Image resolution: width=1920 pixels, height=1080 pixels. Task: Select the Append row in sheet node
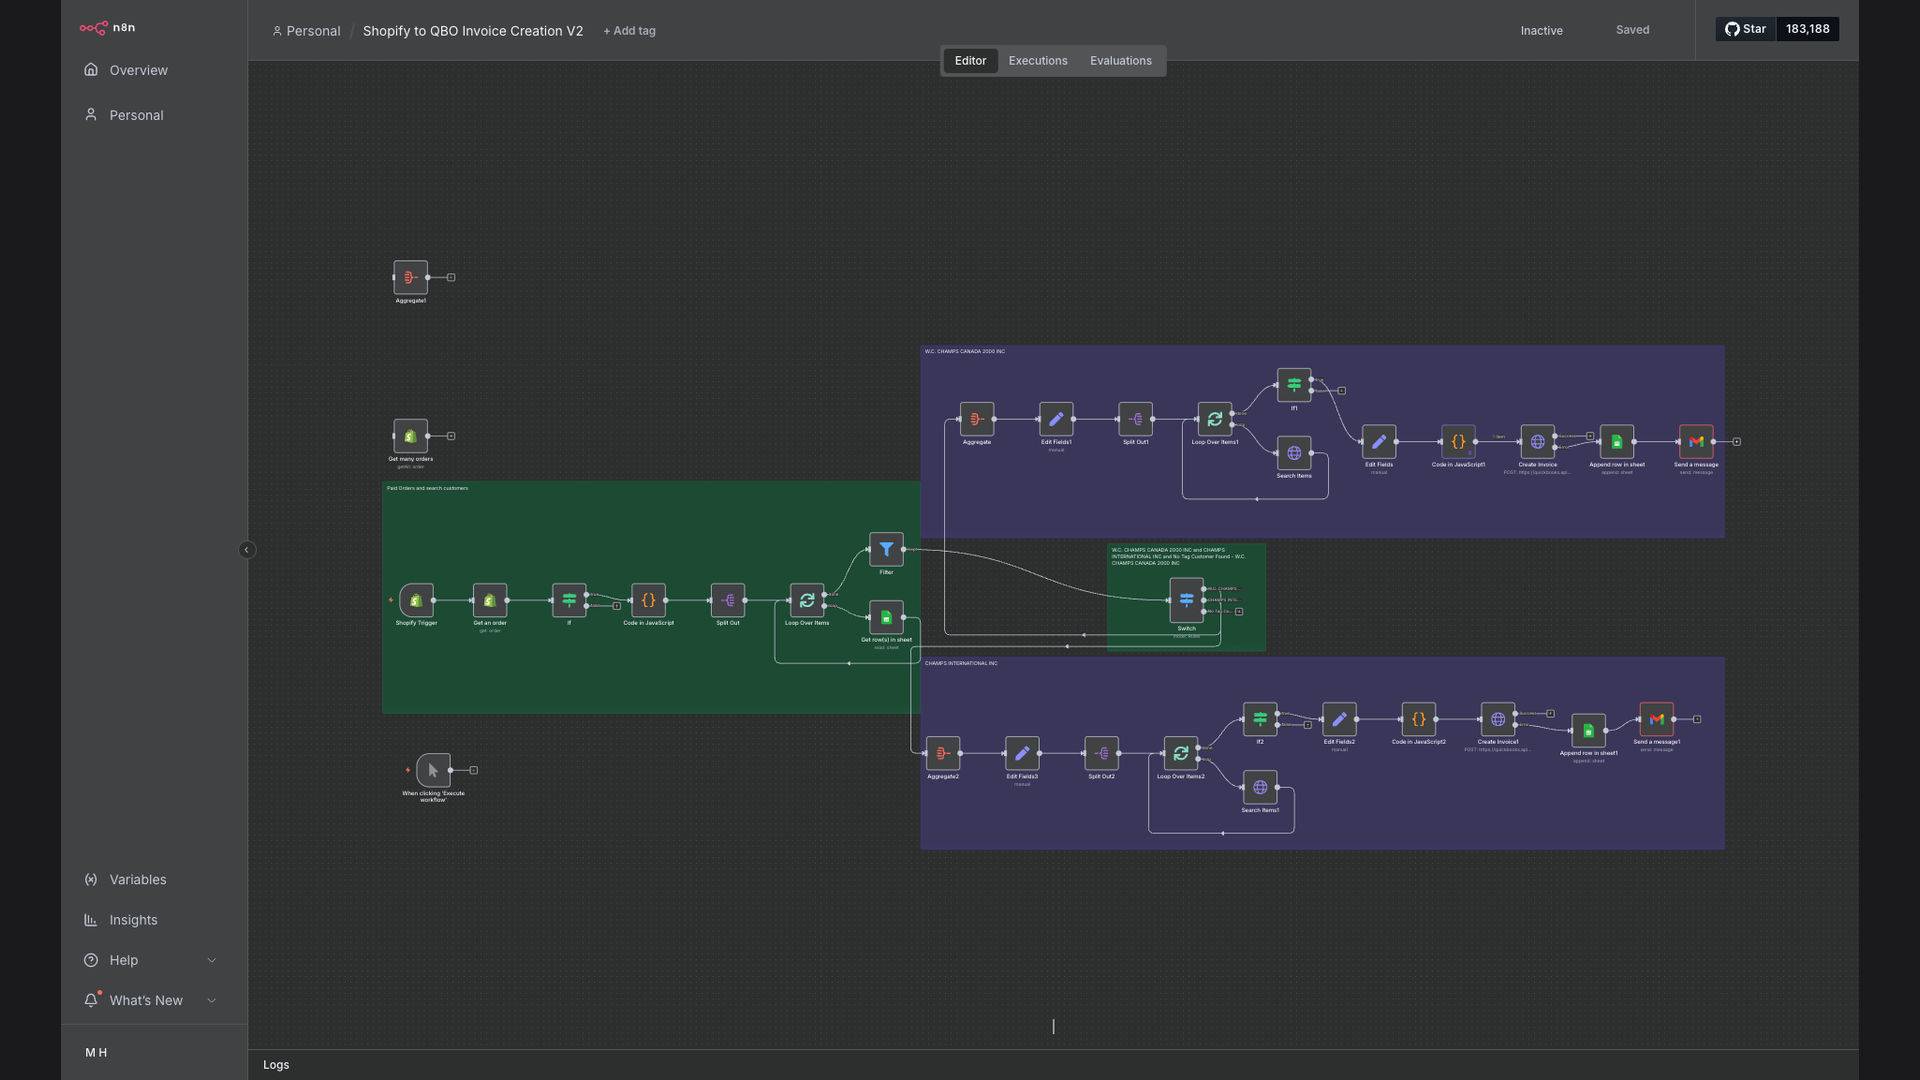point(1617,441)
